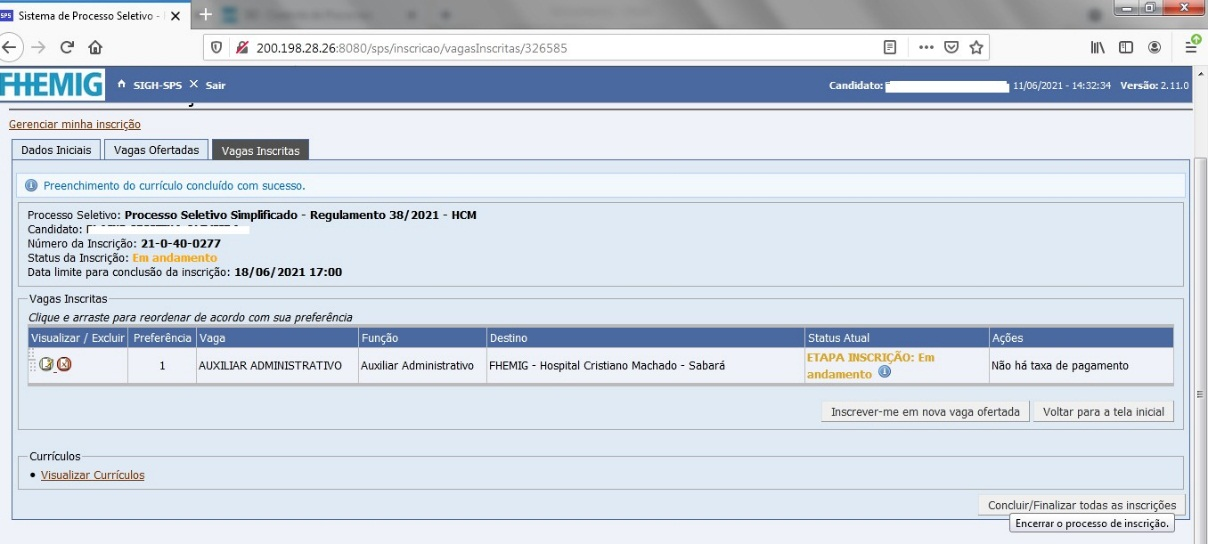Image resolution: width=1208 pixels, height=544 pixels.
Task: Open the reader view icon in address bar
Action: tap(890, 47)
